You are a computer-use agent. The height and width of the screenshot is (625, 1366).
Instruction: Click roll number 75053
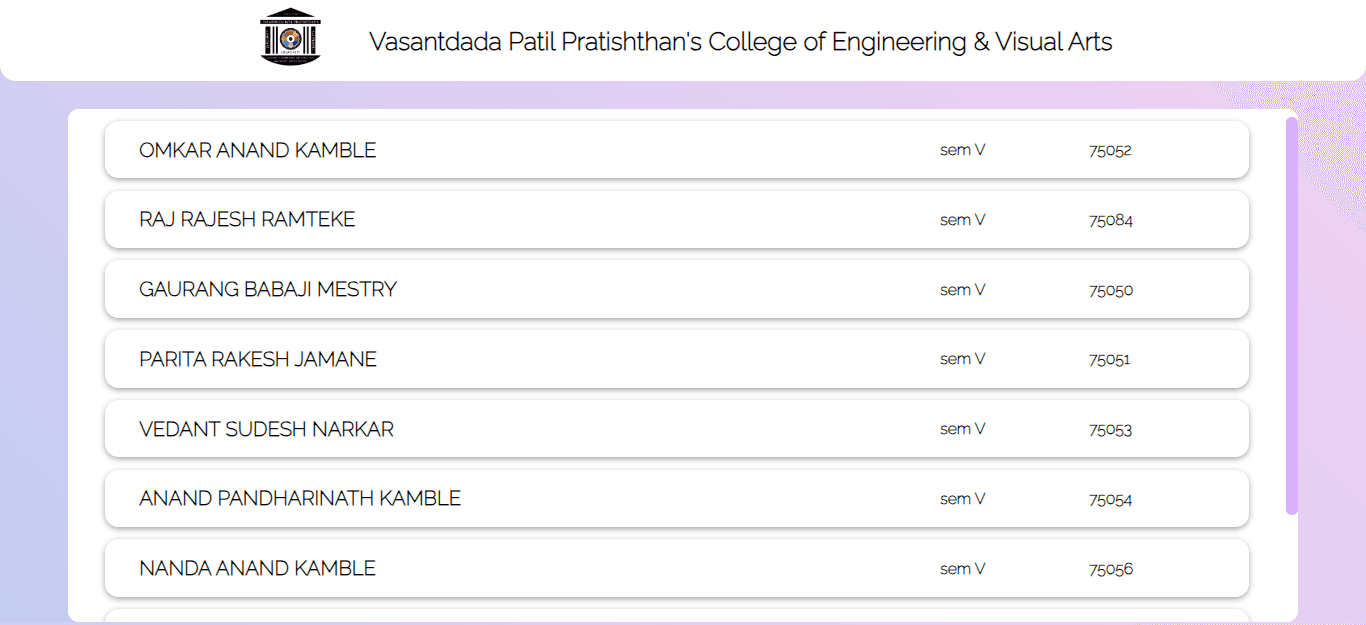pyautogui.click(x=1110, y=430)
